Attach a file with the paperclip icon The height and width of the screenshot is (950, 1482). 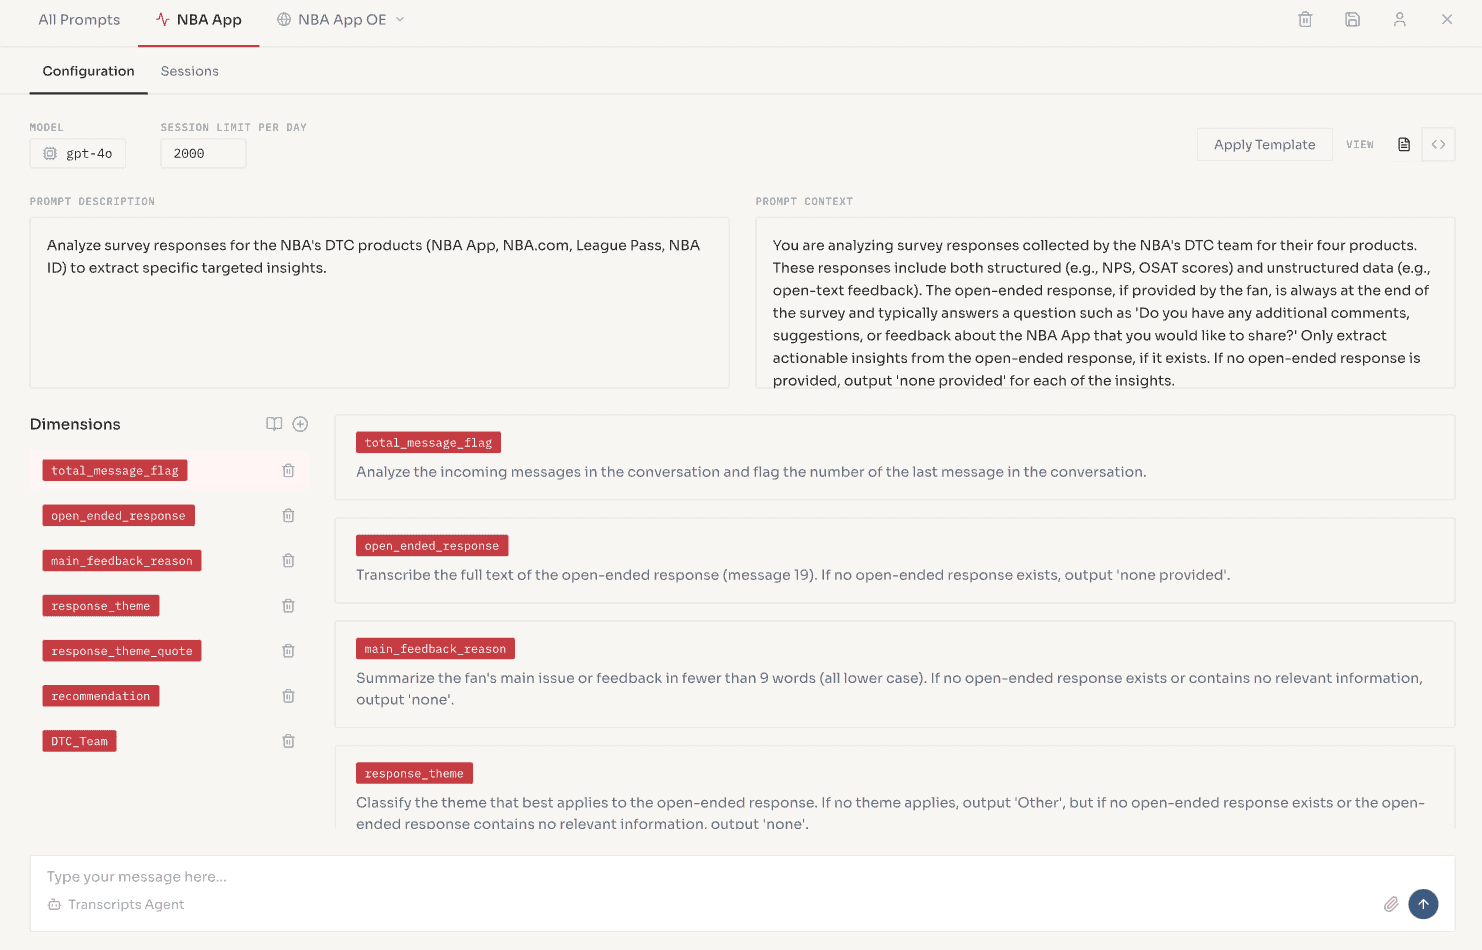point(1391,904)
